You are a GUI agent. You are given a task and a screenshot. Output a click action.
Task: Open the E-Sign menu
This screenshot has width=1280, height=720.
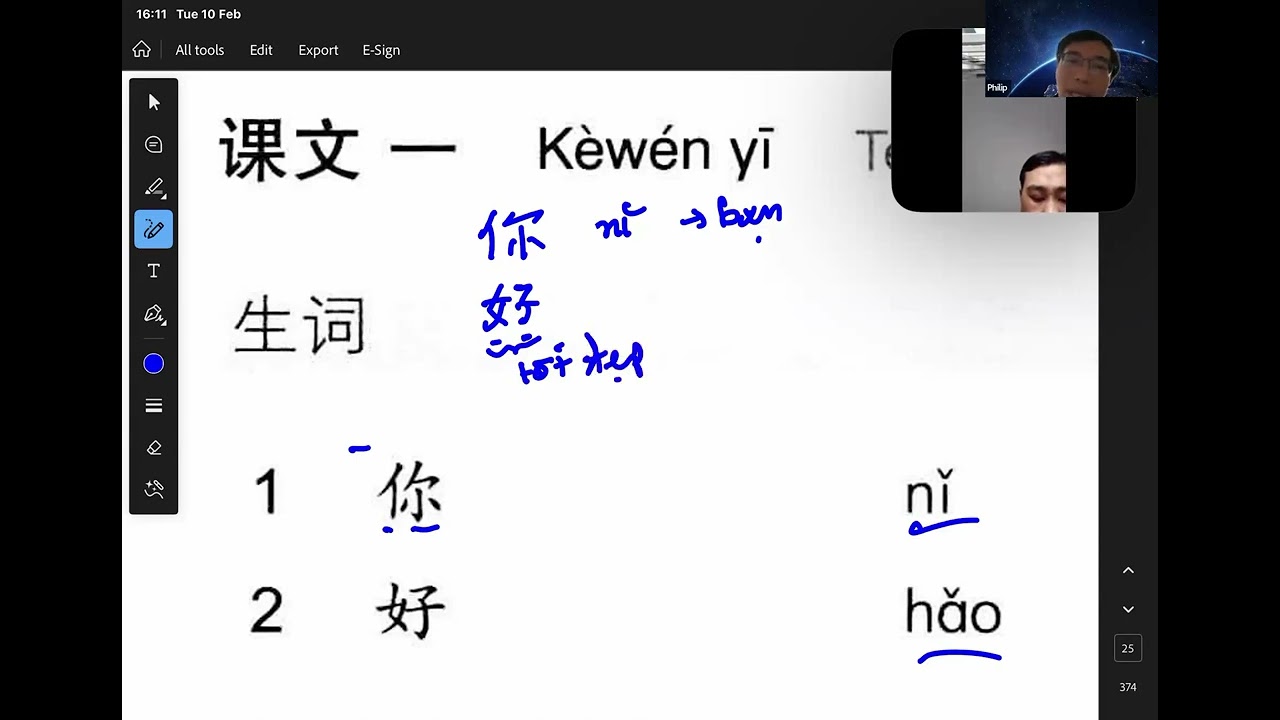381,50
